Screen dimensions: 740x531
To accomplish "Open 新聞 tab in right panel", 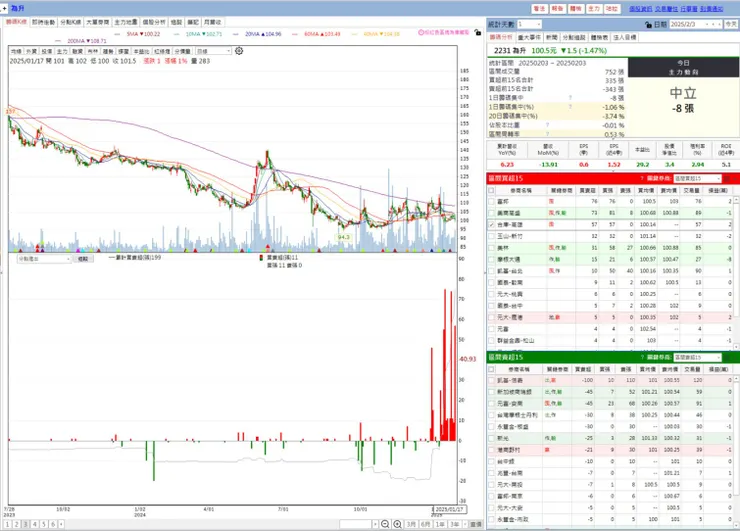I will (x=552, y=37).
